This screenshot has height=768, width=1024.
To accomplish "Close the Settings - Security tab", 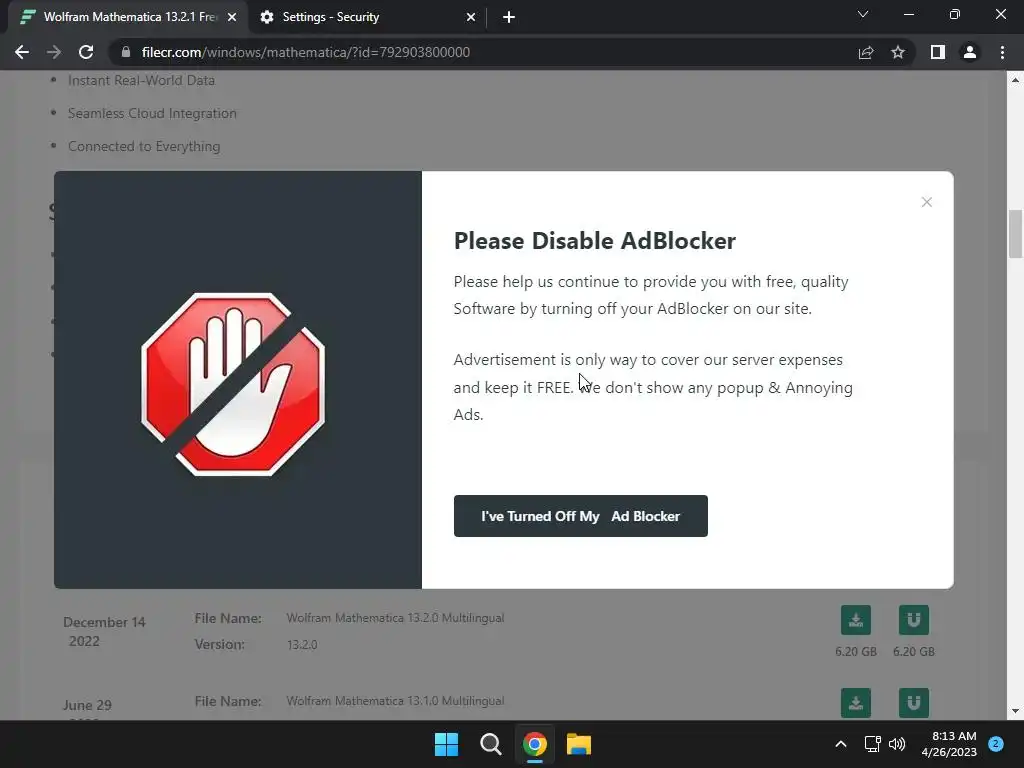I will point(471,17).
